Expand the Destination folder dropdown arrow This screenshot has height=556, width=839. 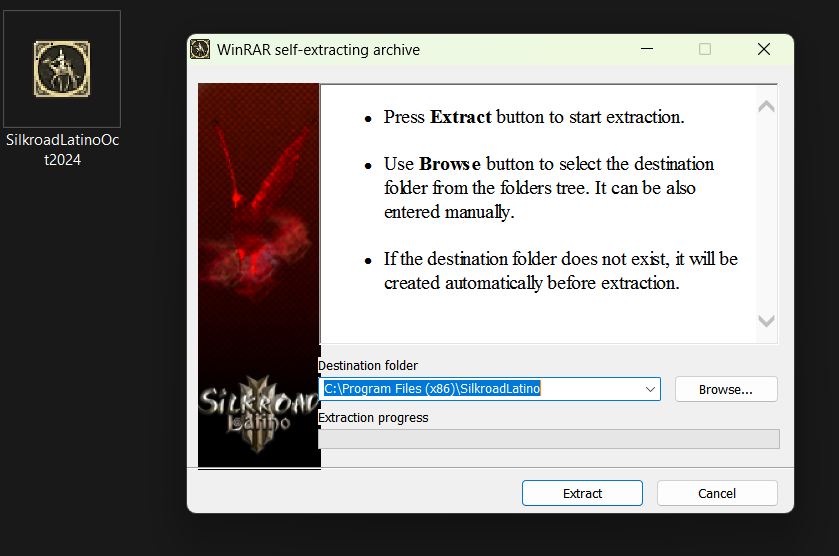coord(650,389)
